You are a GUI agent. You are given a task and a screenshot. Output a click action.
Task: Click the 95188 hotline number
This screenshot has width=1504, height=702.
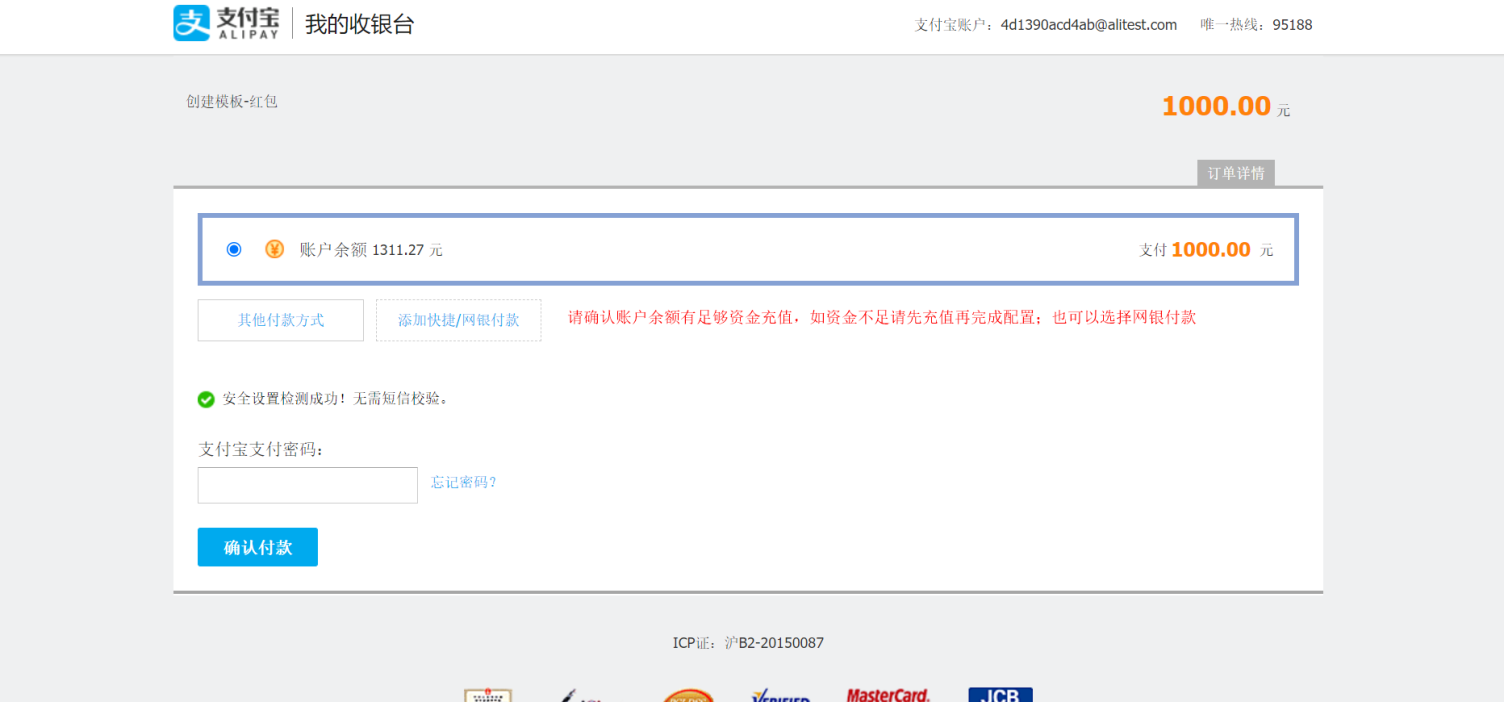(x=1293, y=24)
